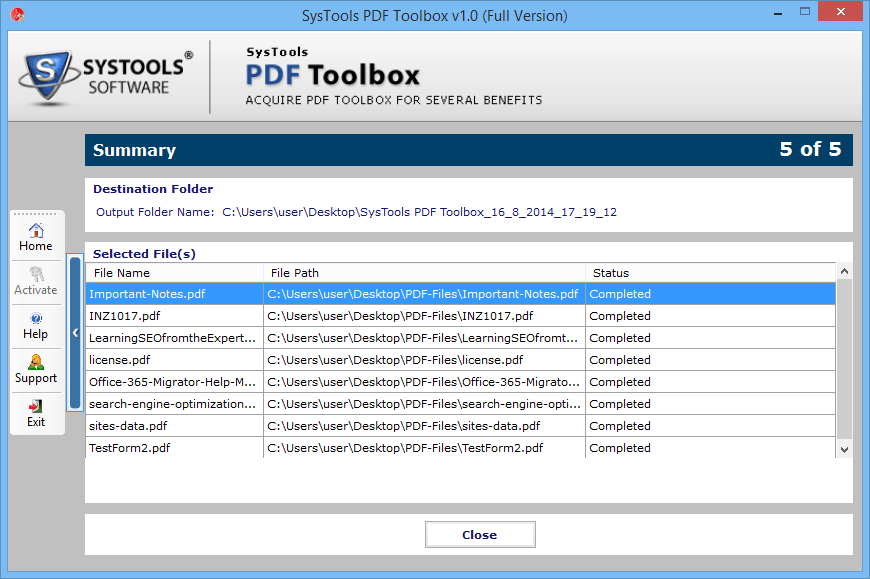Click the file path of INZ1017.pdf
Image resolution: width=870 pixels, height=579 pixels.
tap(400, 316)
